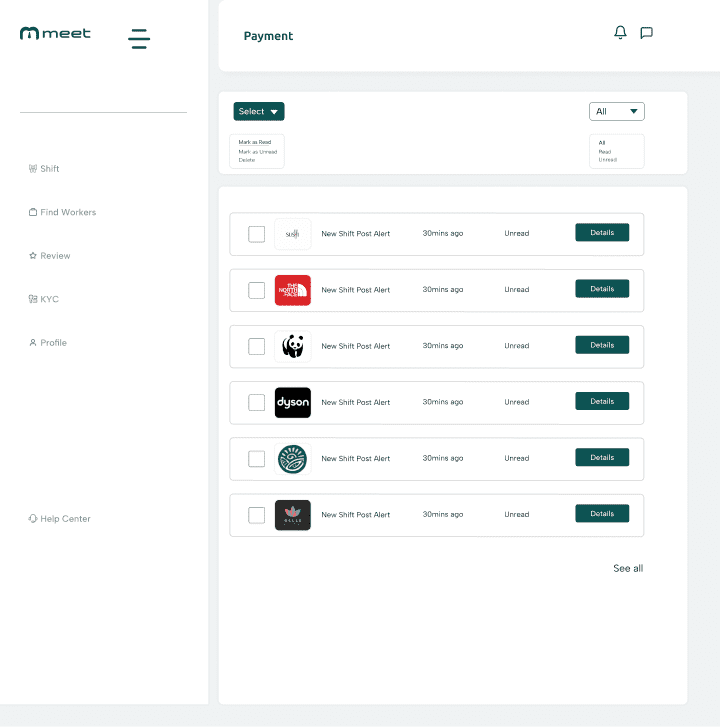Open the chat messages icon
Screen dimensions: 720x727
[646, 33]
